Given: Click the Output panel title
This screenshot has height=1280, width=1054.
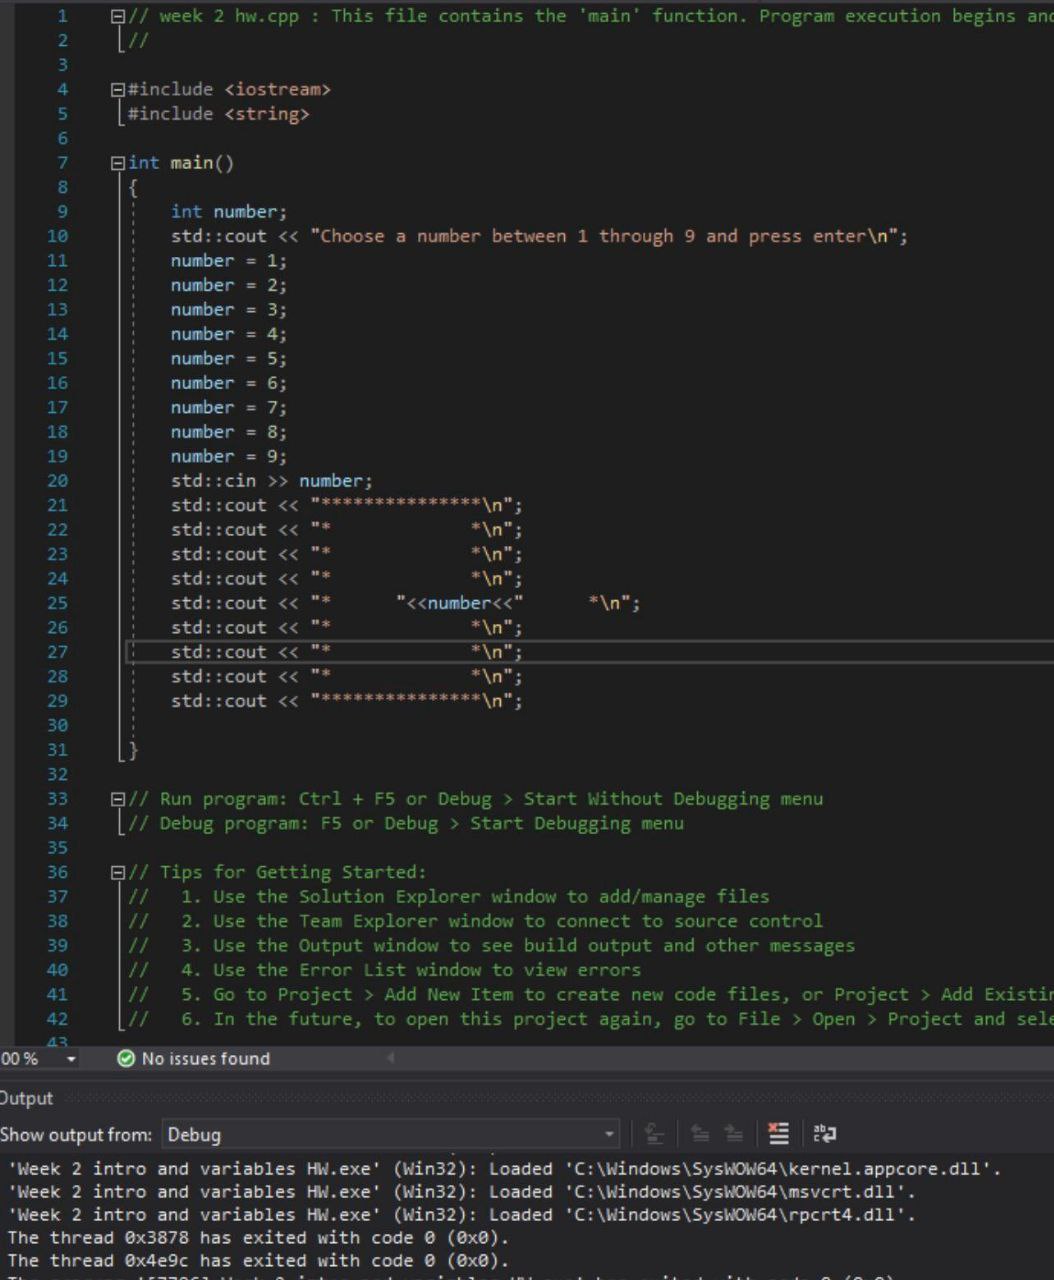Looking at the screenshot, I should coord(26,1098).
